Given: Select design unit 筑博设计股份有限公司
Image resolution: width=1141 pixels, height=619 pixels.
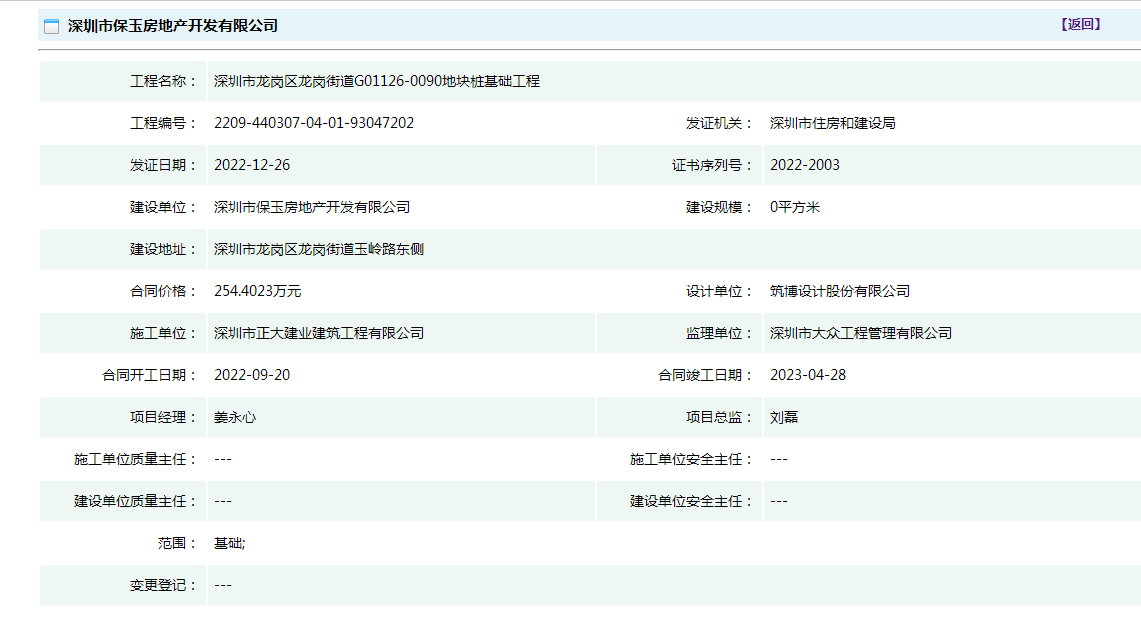Looking at the screenshot, I should (x=840, y=291).
